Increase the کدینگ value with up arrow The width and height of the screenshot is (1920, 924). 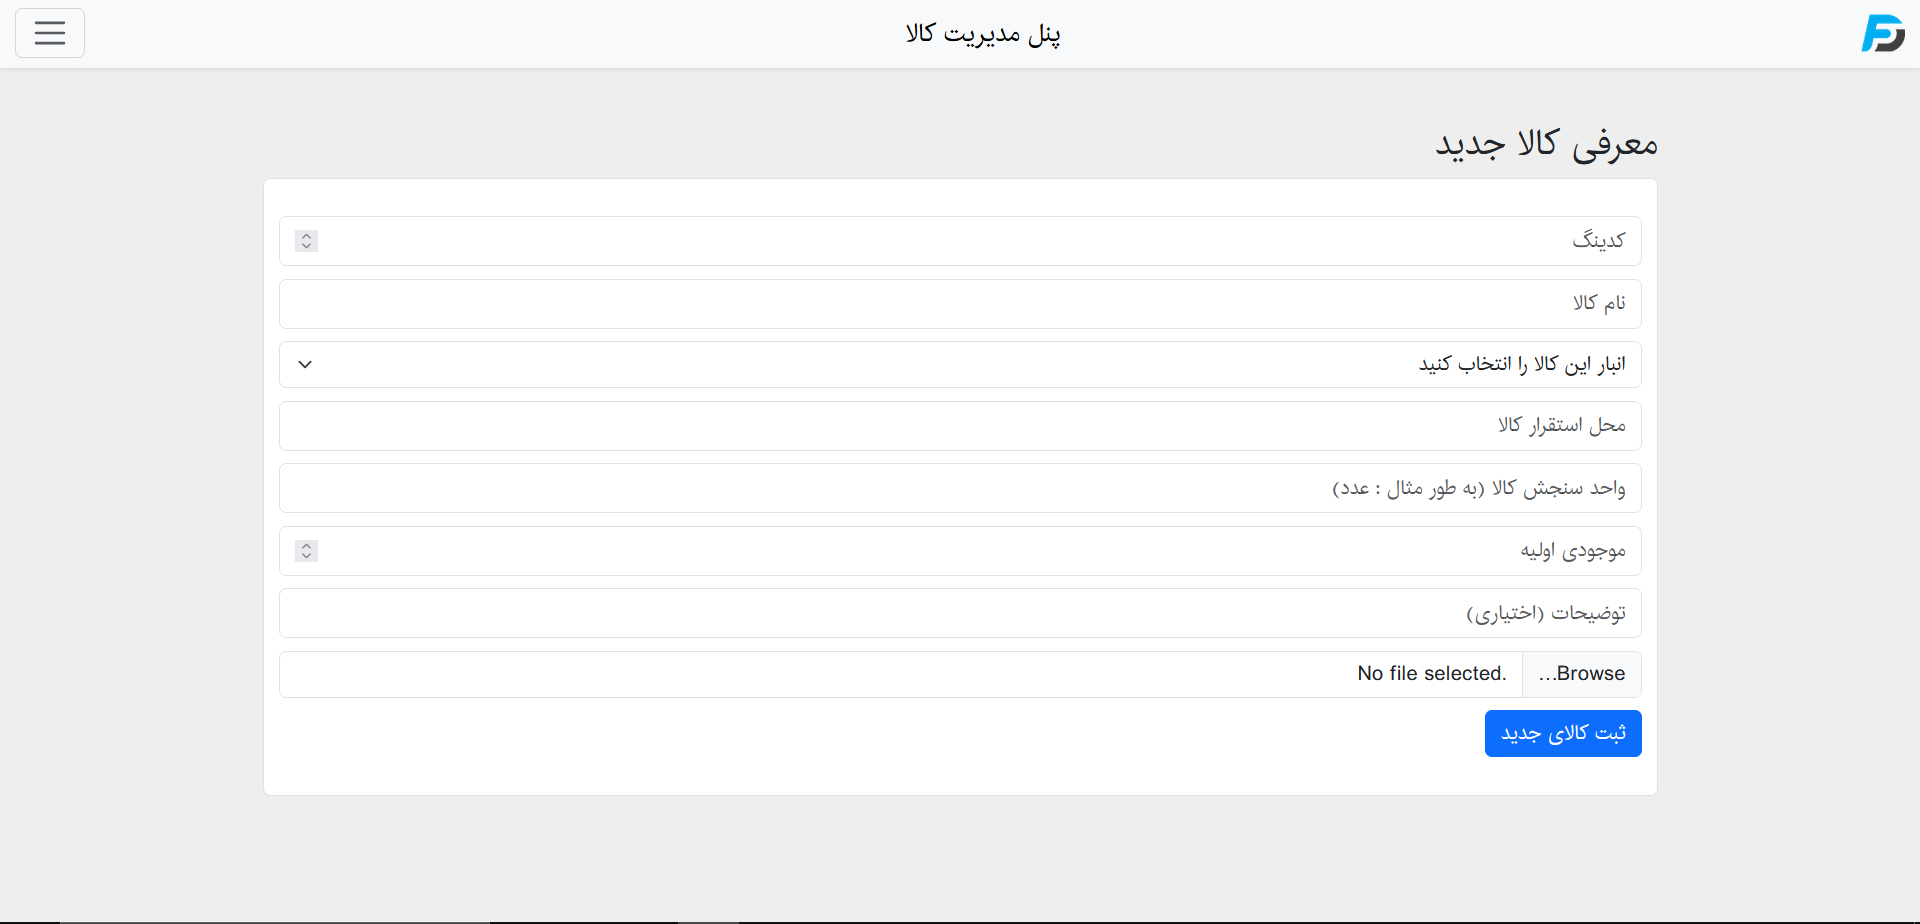click(x=307, y=236)
